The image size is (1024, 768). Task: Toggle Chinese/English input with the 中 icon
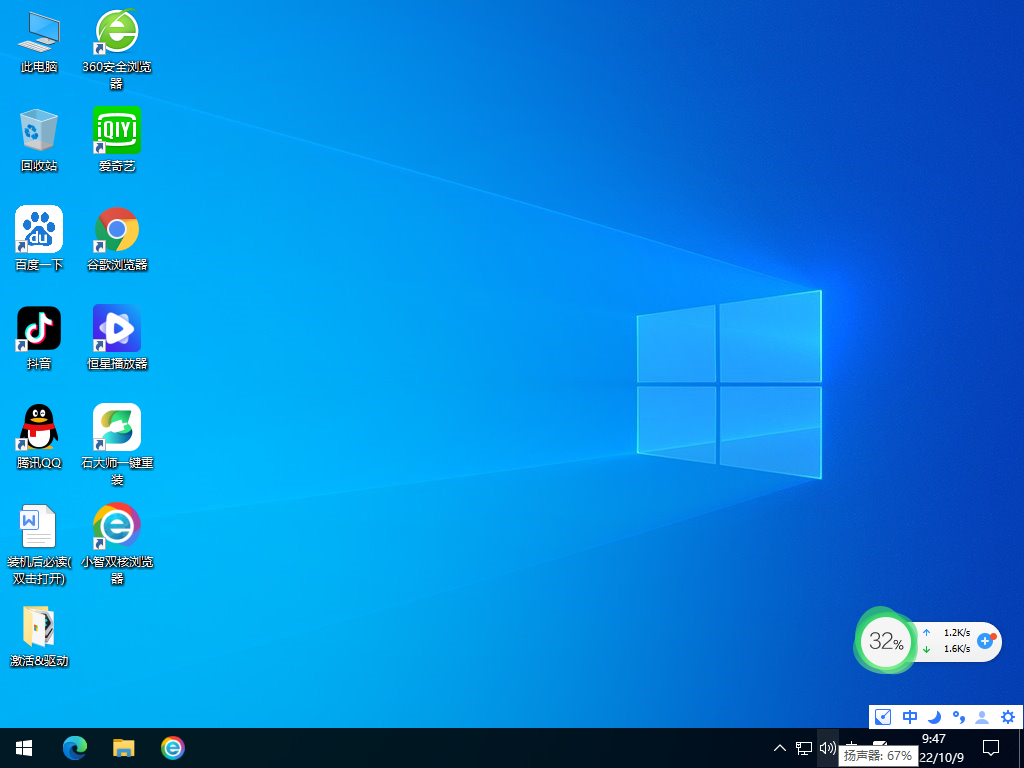click(x=909, y=717)
